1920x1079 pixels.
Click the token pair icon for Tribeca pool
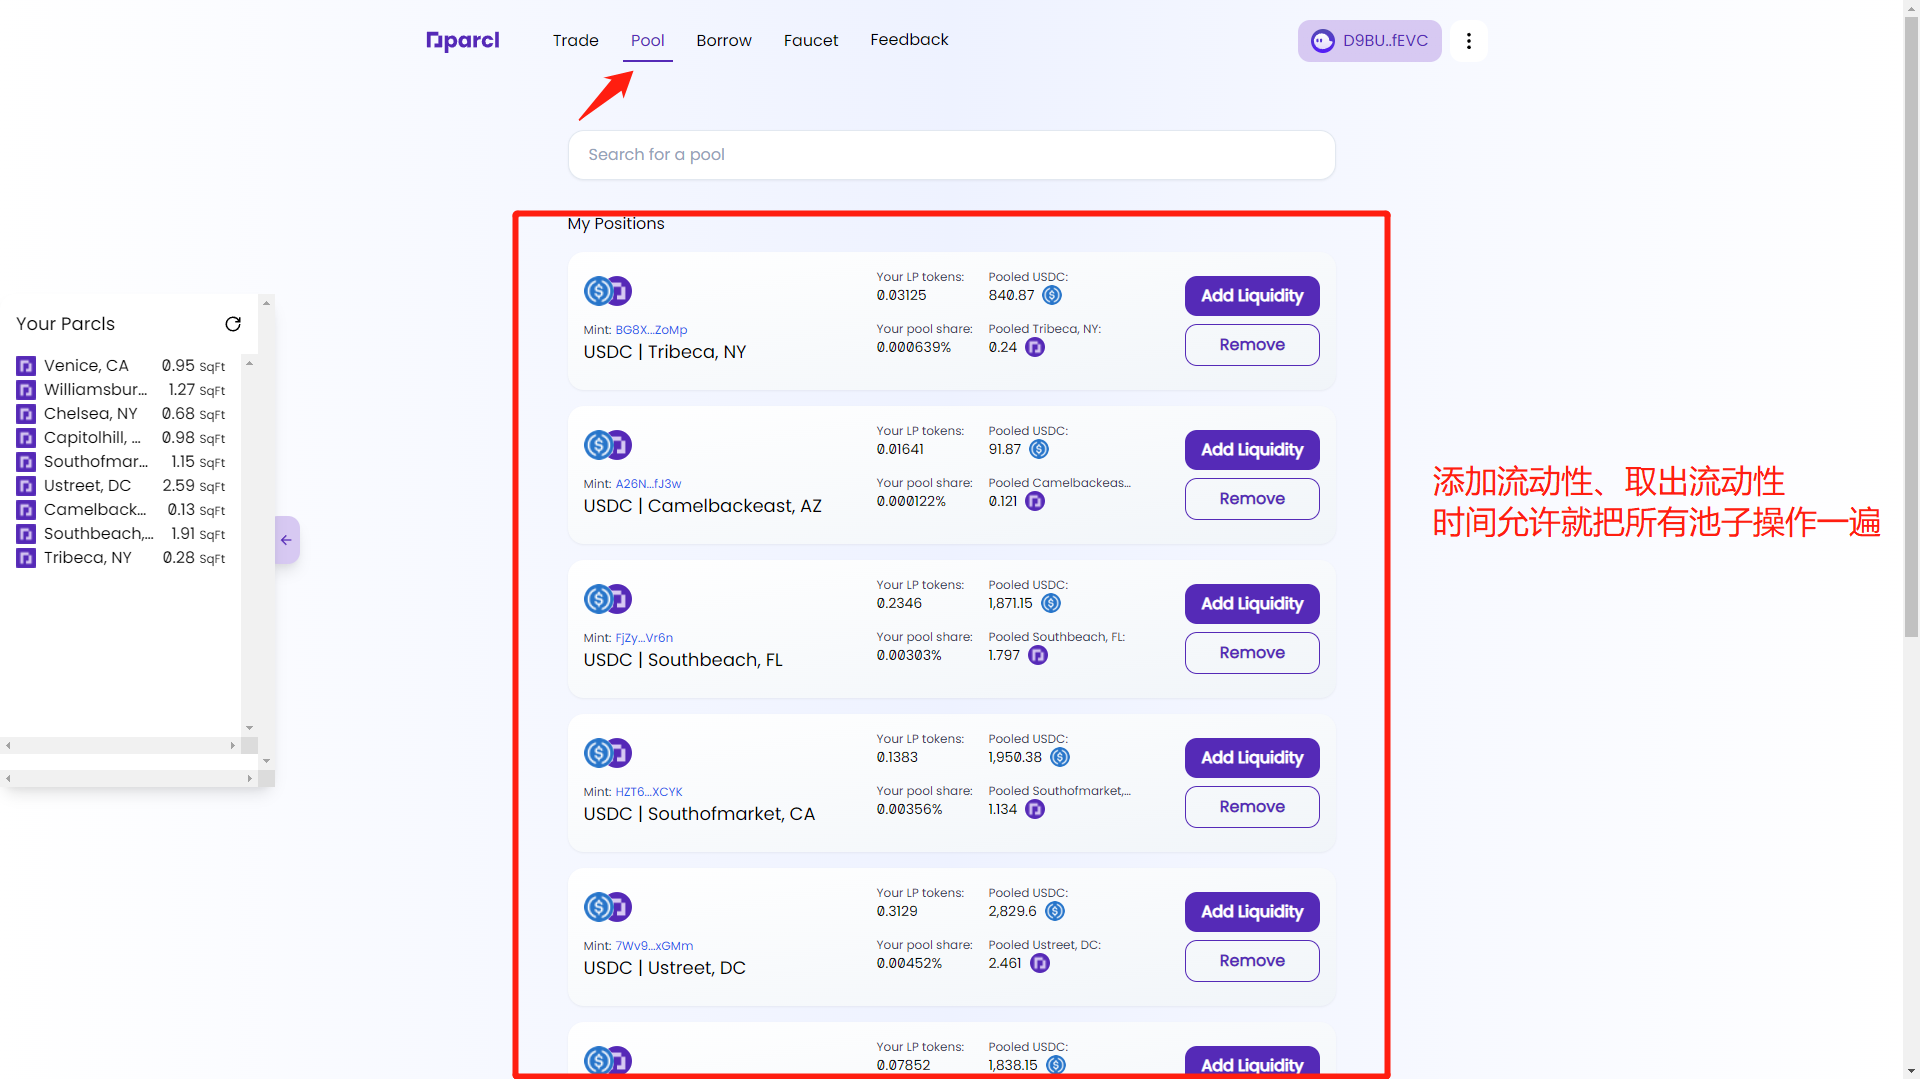(x=608, y=291)
